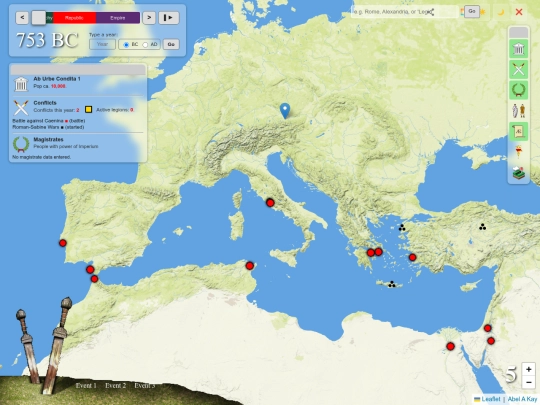This screenshot has width=540, height=405.
Task: Close the app with red X
Action: [x=519, y=12]
